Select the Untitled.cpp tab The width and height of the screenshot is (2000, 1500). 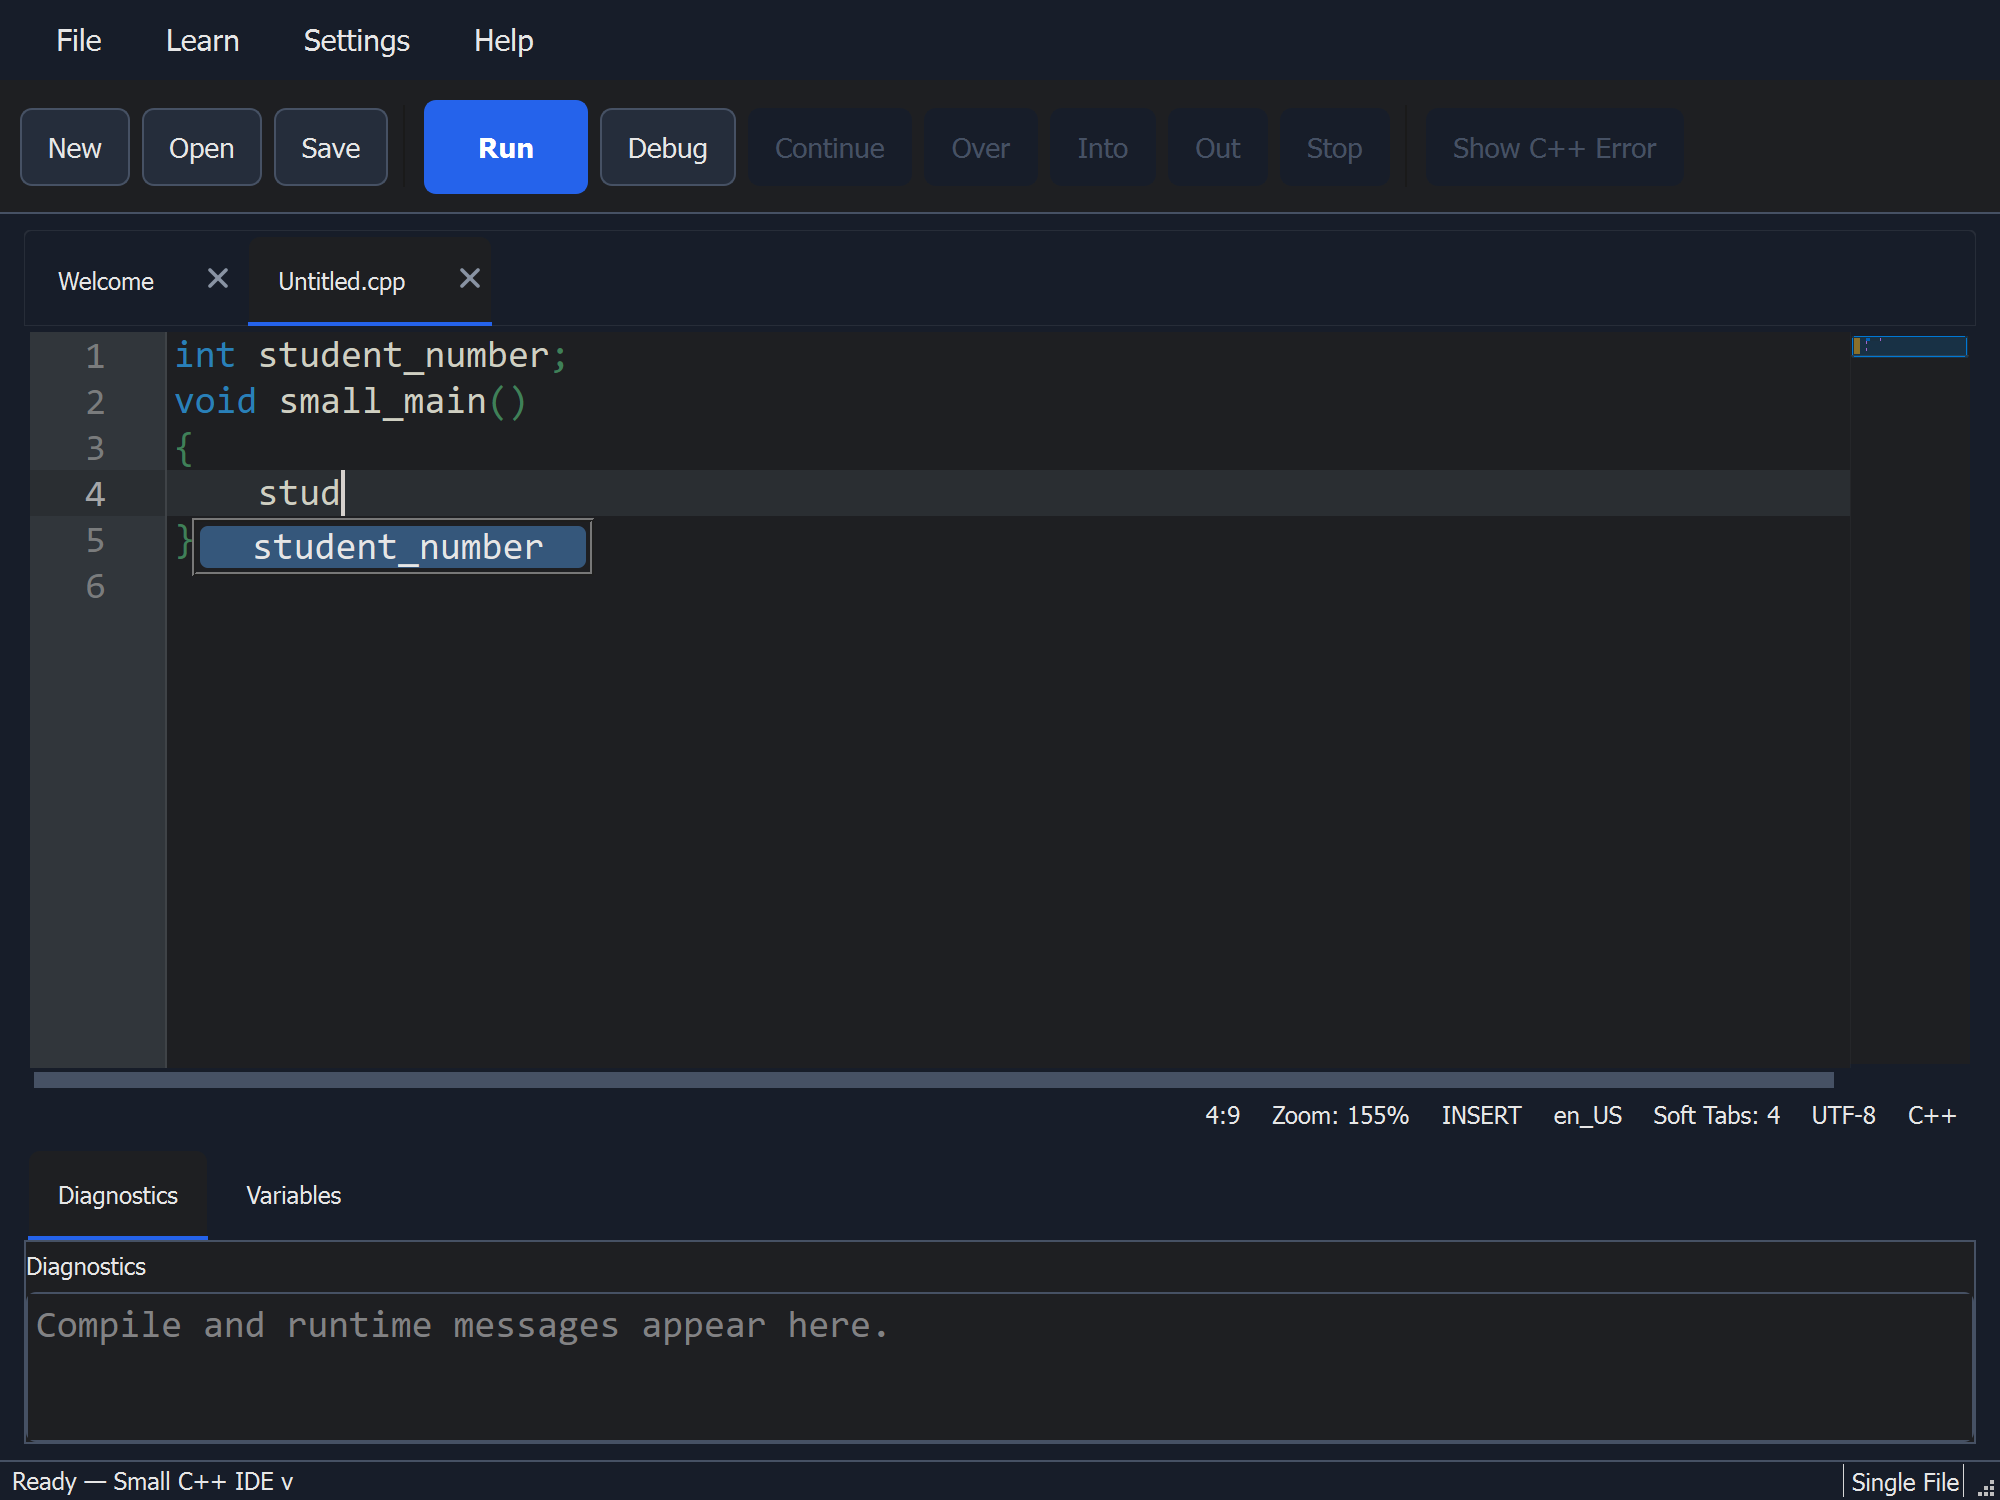(x=341, y=281)
